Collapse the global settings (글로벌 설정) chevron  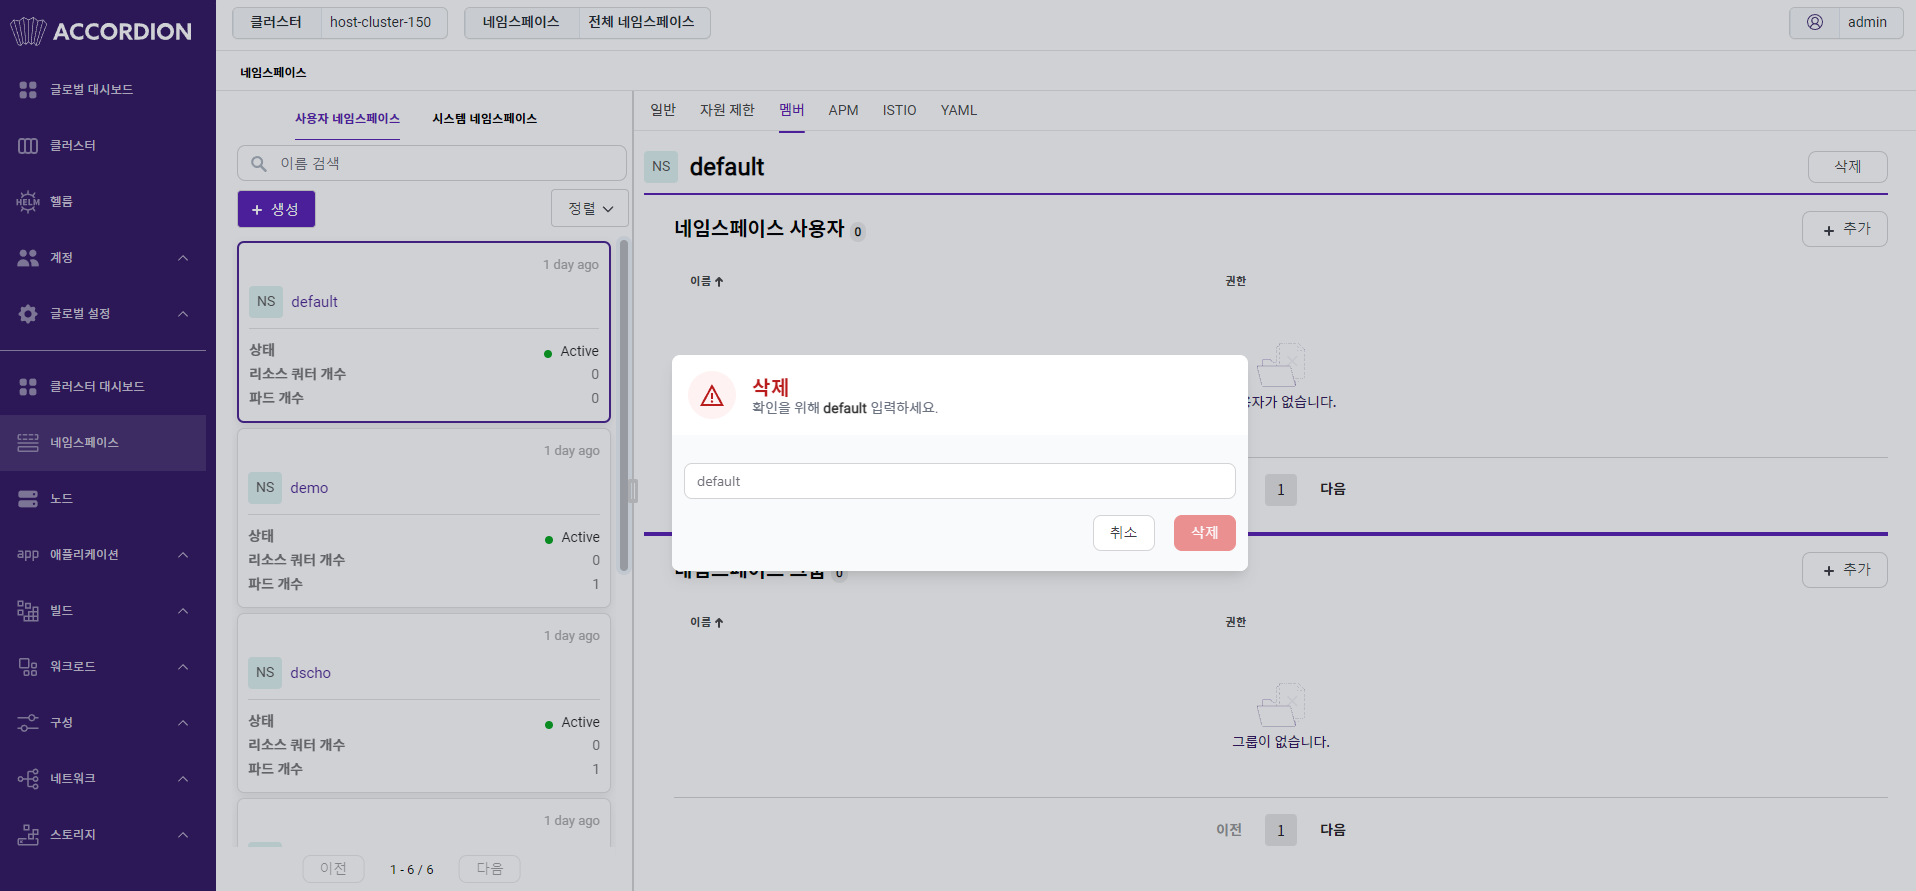pyautogui.click(x=183, y=314)
